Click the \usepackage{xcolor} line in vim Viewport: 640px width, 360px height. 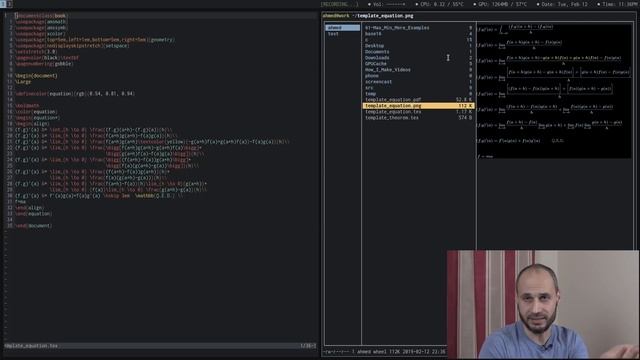tap(40, 34)
